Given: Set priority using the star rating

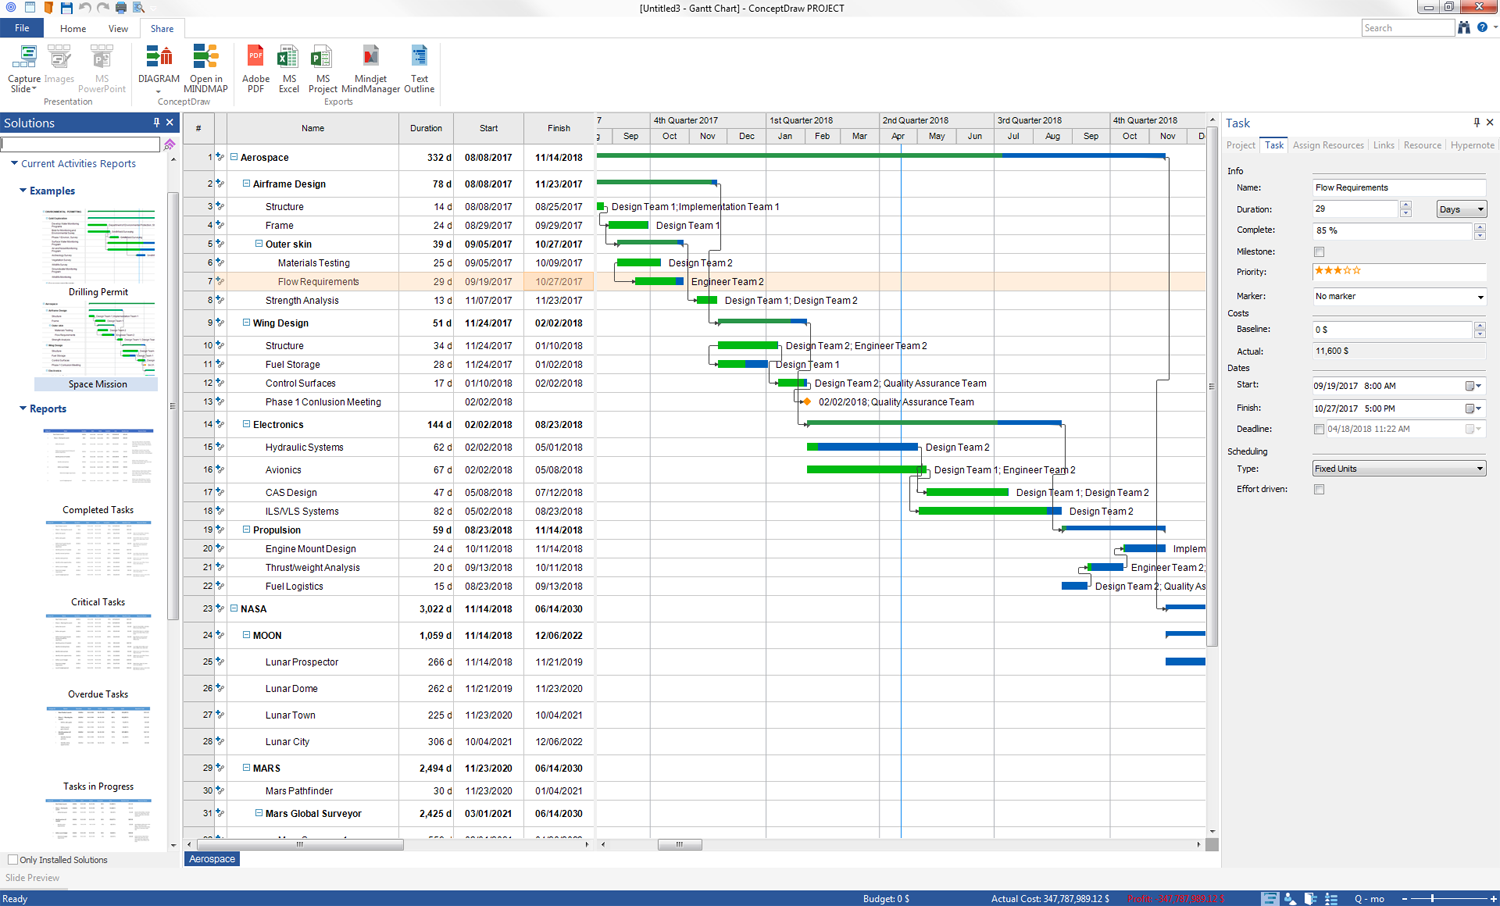Looking at the screenshot, I should point(1338,271).
